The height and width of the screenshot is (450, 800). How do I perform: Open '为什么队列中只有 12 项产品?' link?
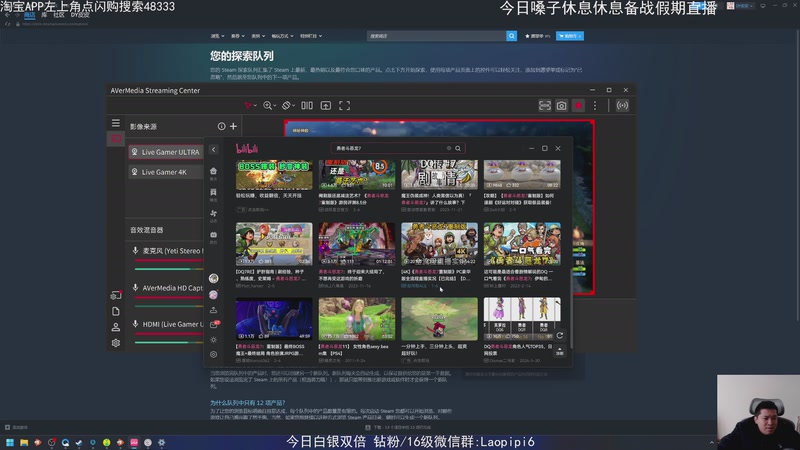[x=247, y=403]
